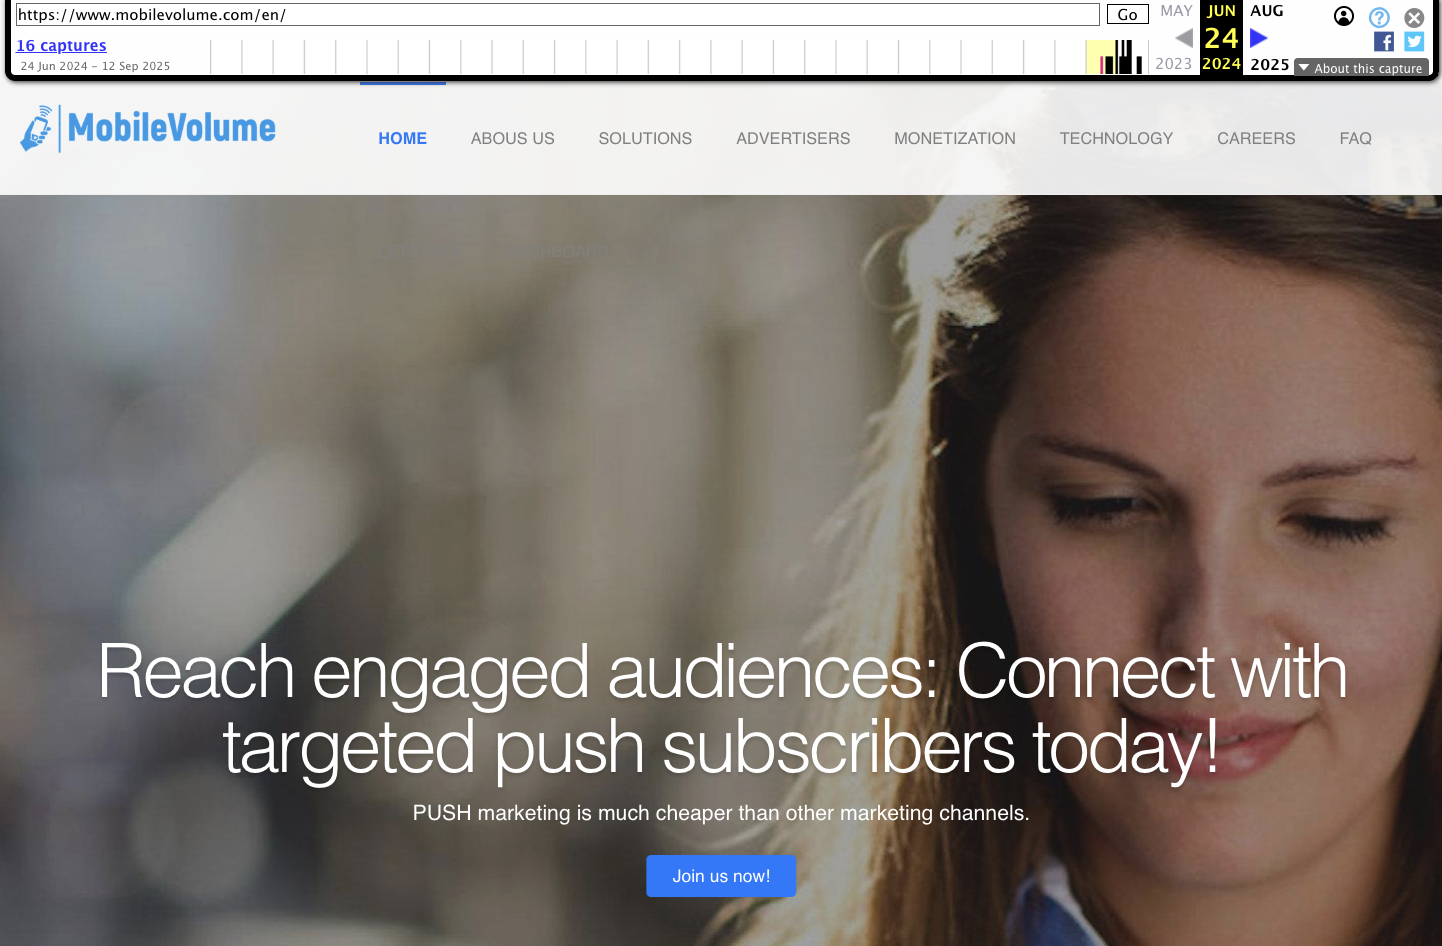Share this capture on Facebook
The height and width of the screenshot is (946, 1442).
1384,41
